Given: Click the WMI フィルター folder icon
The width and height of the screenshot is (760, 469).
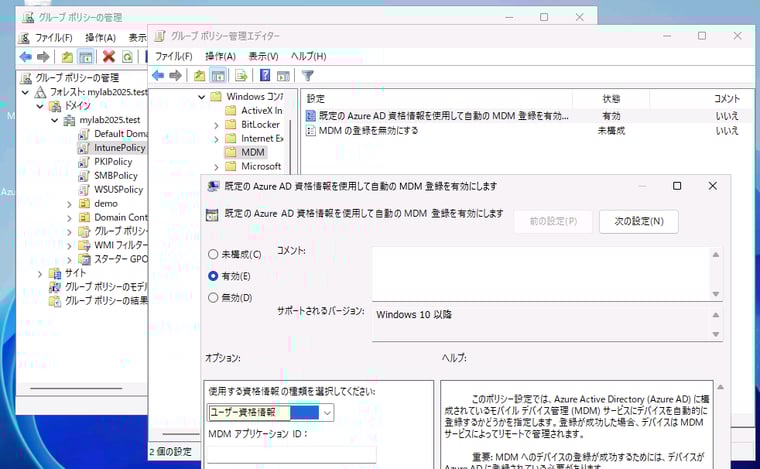Looking at the screenshot, I should 84,246.
